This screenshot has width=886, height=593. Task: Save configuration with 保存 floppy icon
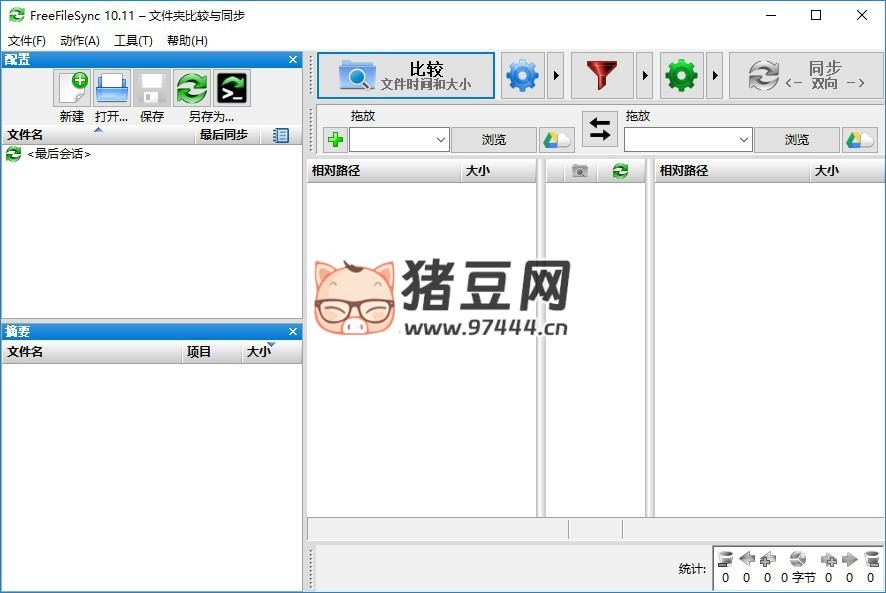coord(151,88)
